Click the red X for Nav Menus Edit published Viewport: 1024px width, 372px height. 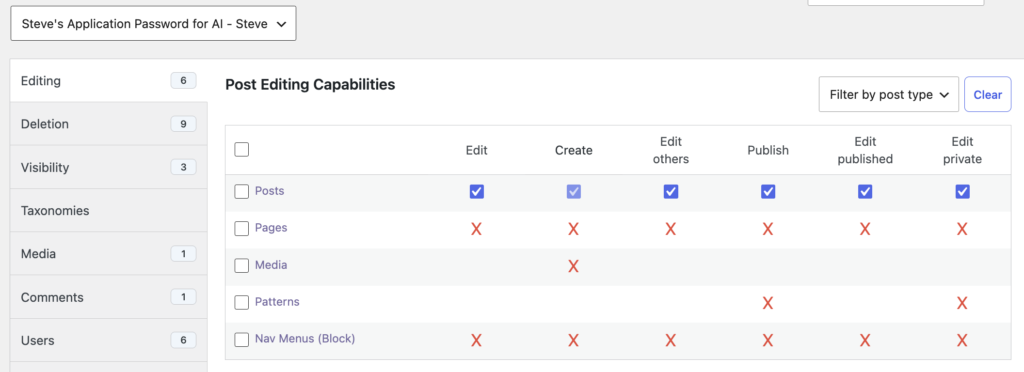[x=865, y=340]
